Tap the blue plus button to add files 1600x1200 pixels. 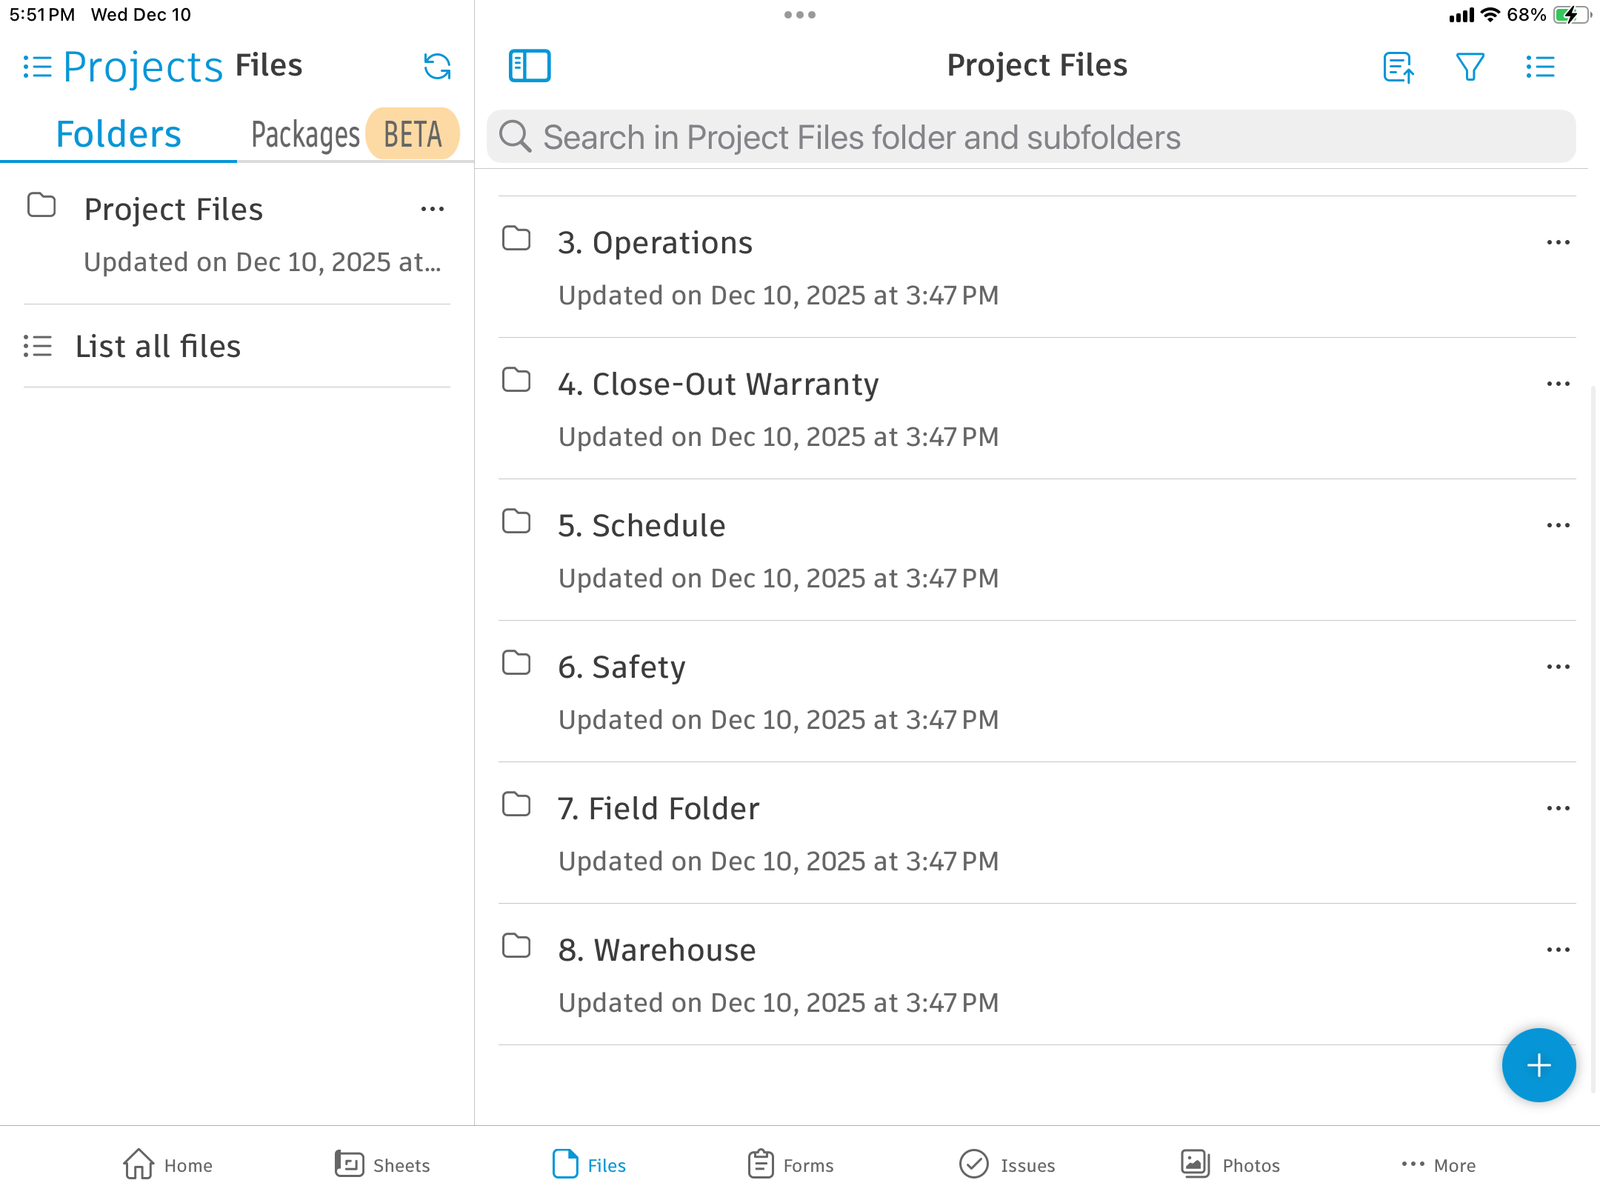[1538, 1065]
